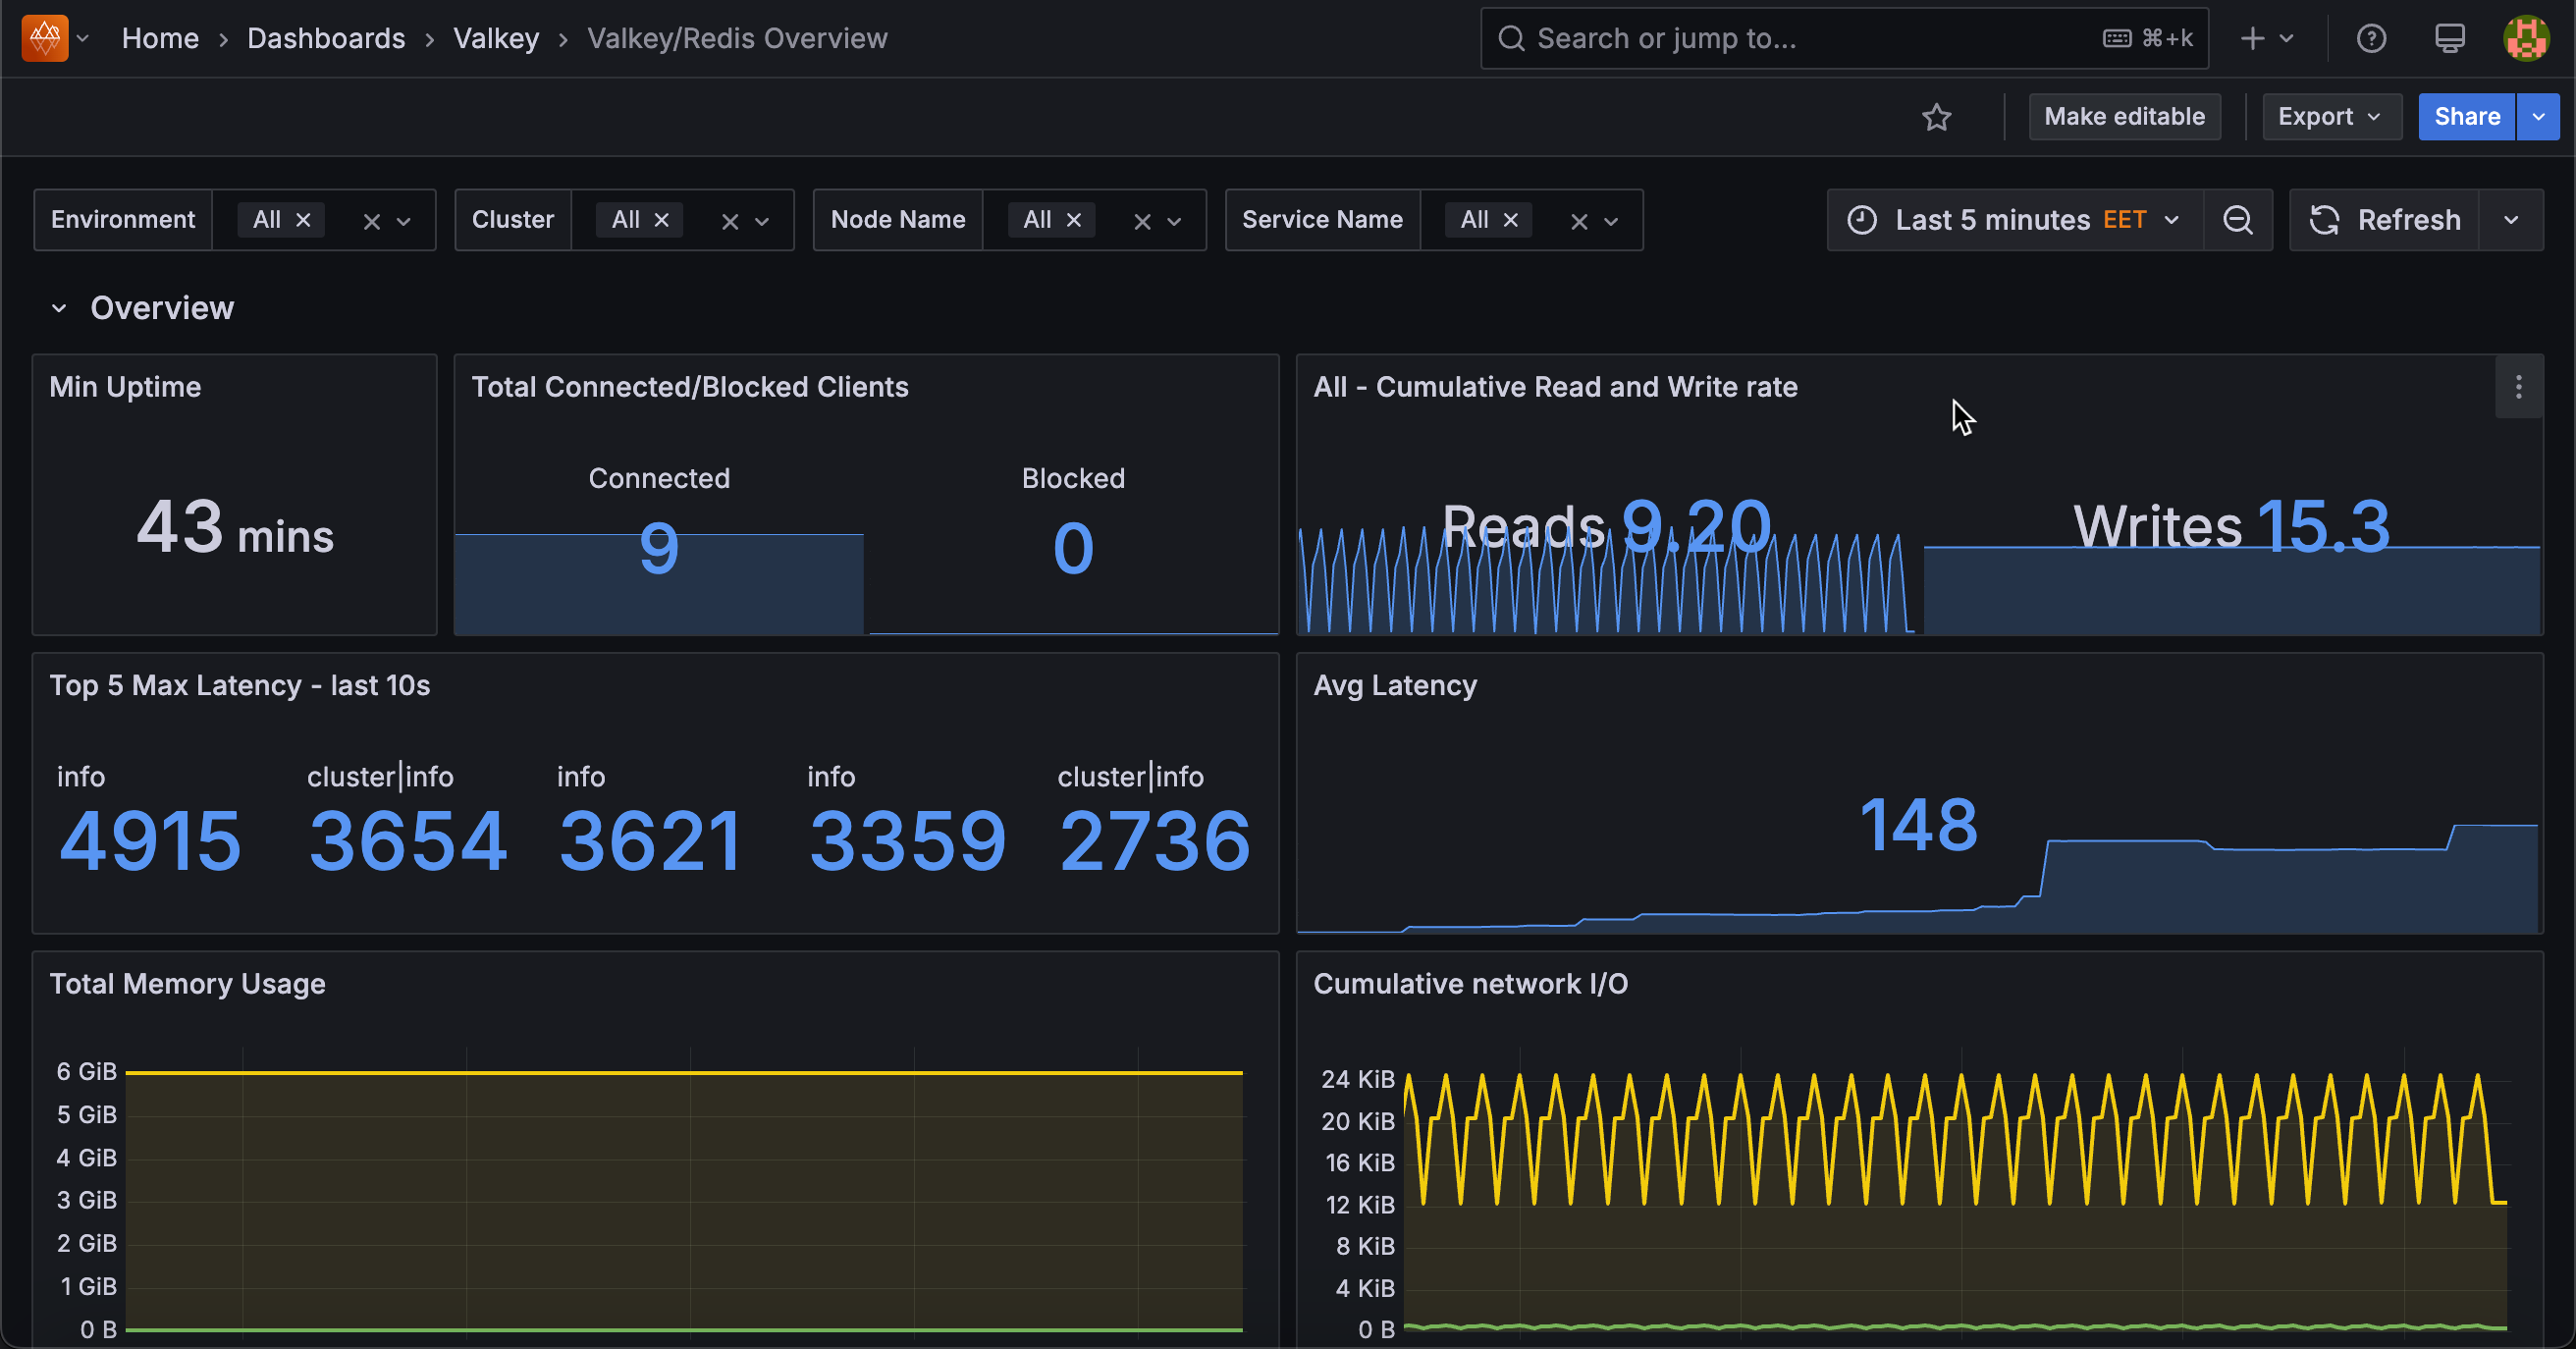Clear the Cluster variable selection

click(731, 220)
